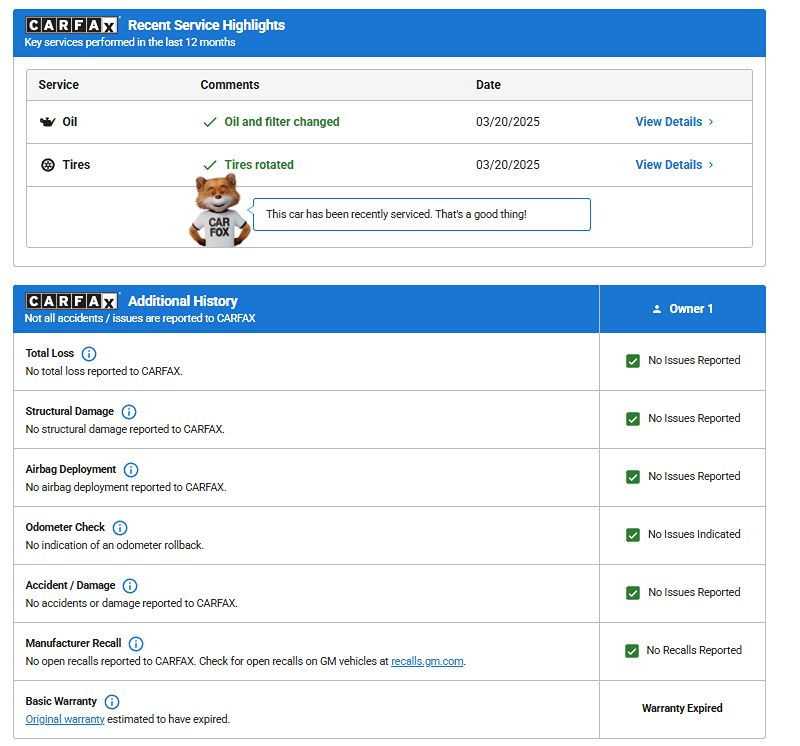The image size is (800, 746).
Task: Click the recently serviced speech bubble
Action: [x=421, y=214]
